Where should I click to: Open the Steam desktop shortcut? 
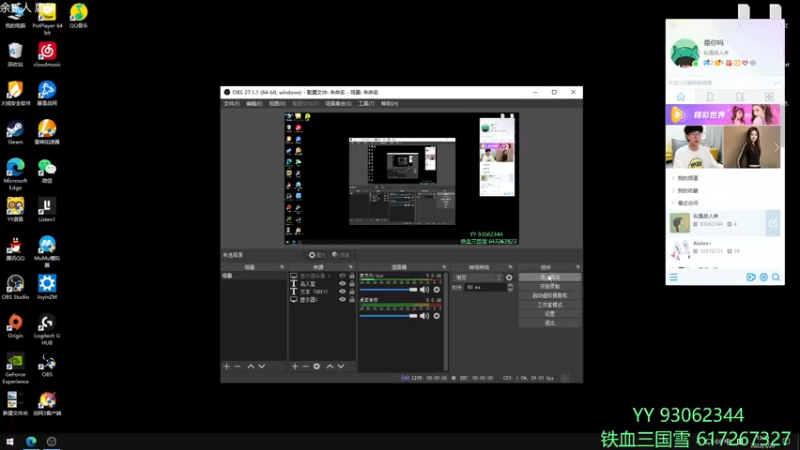(15, 133)
